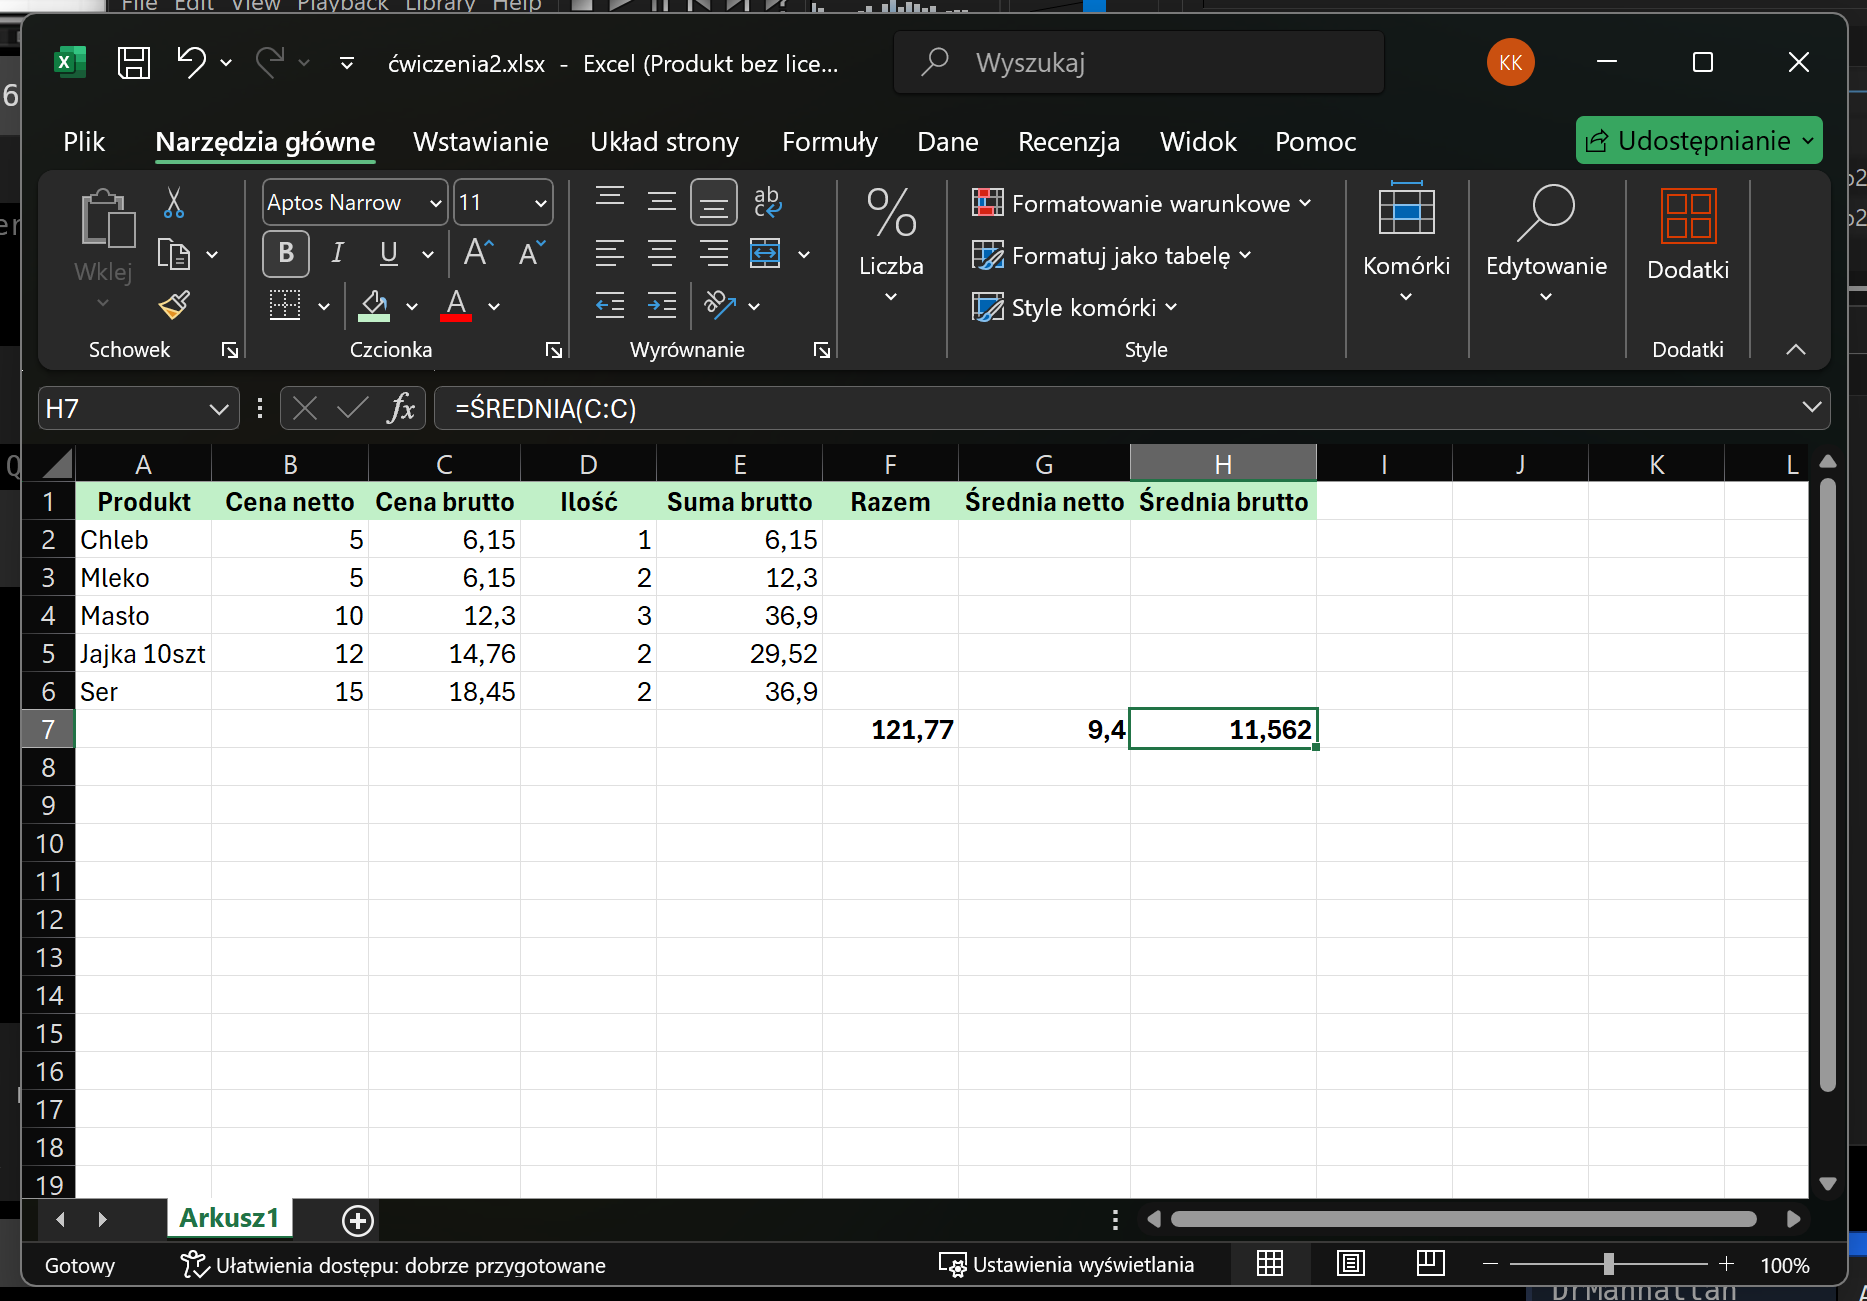Open the font name dropdown Aptos Narrow
The height and width of the screenshot is (1301, 1867).
coord(435,203)
